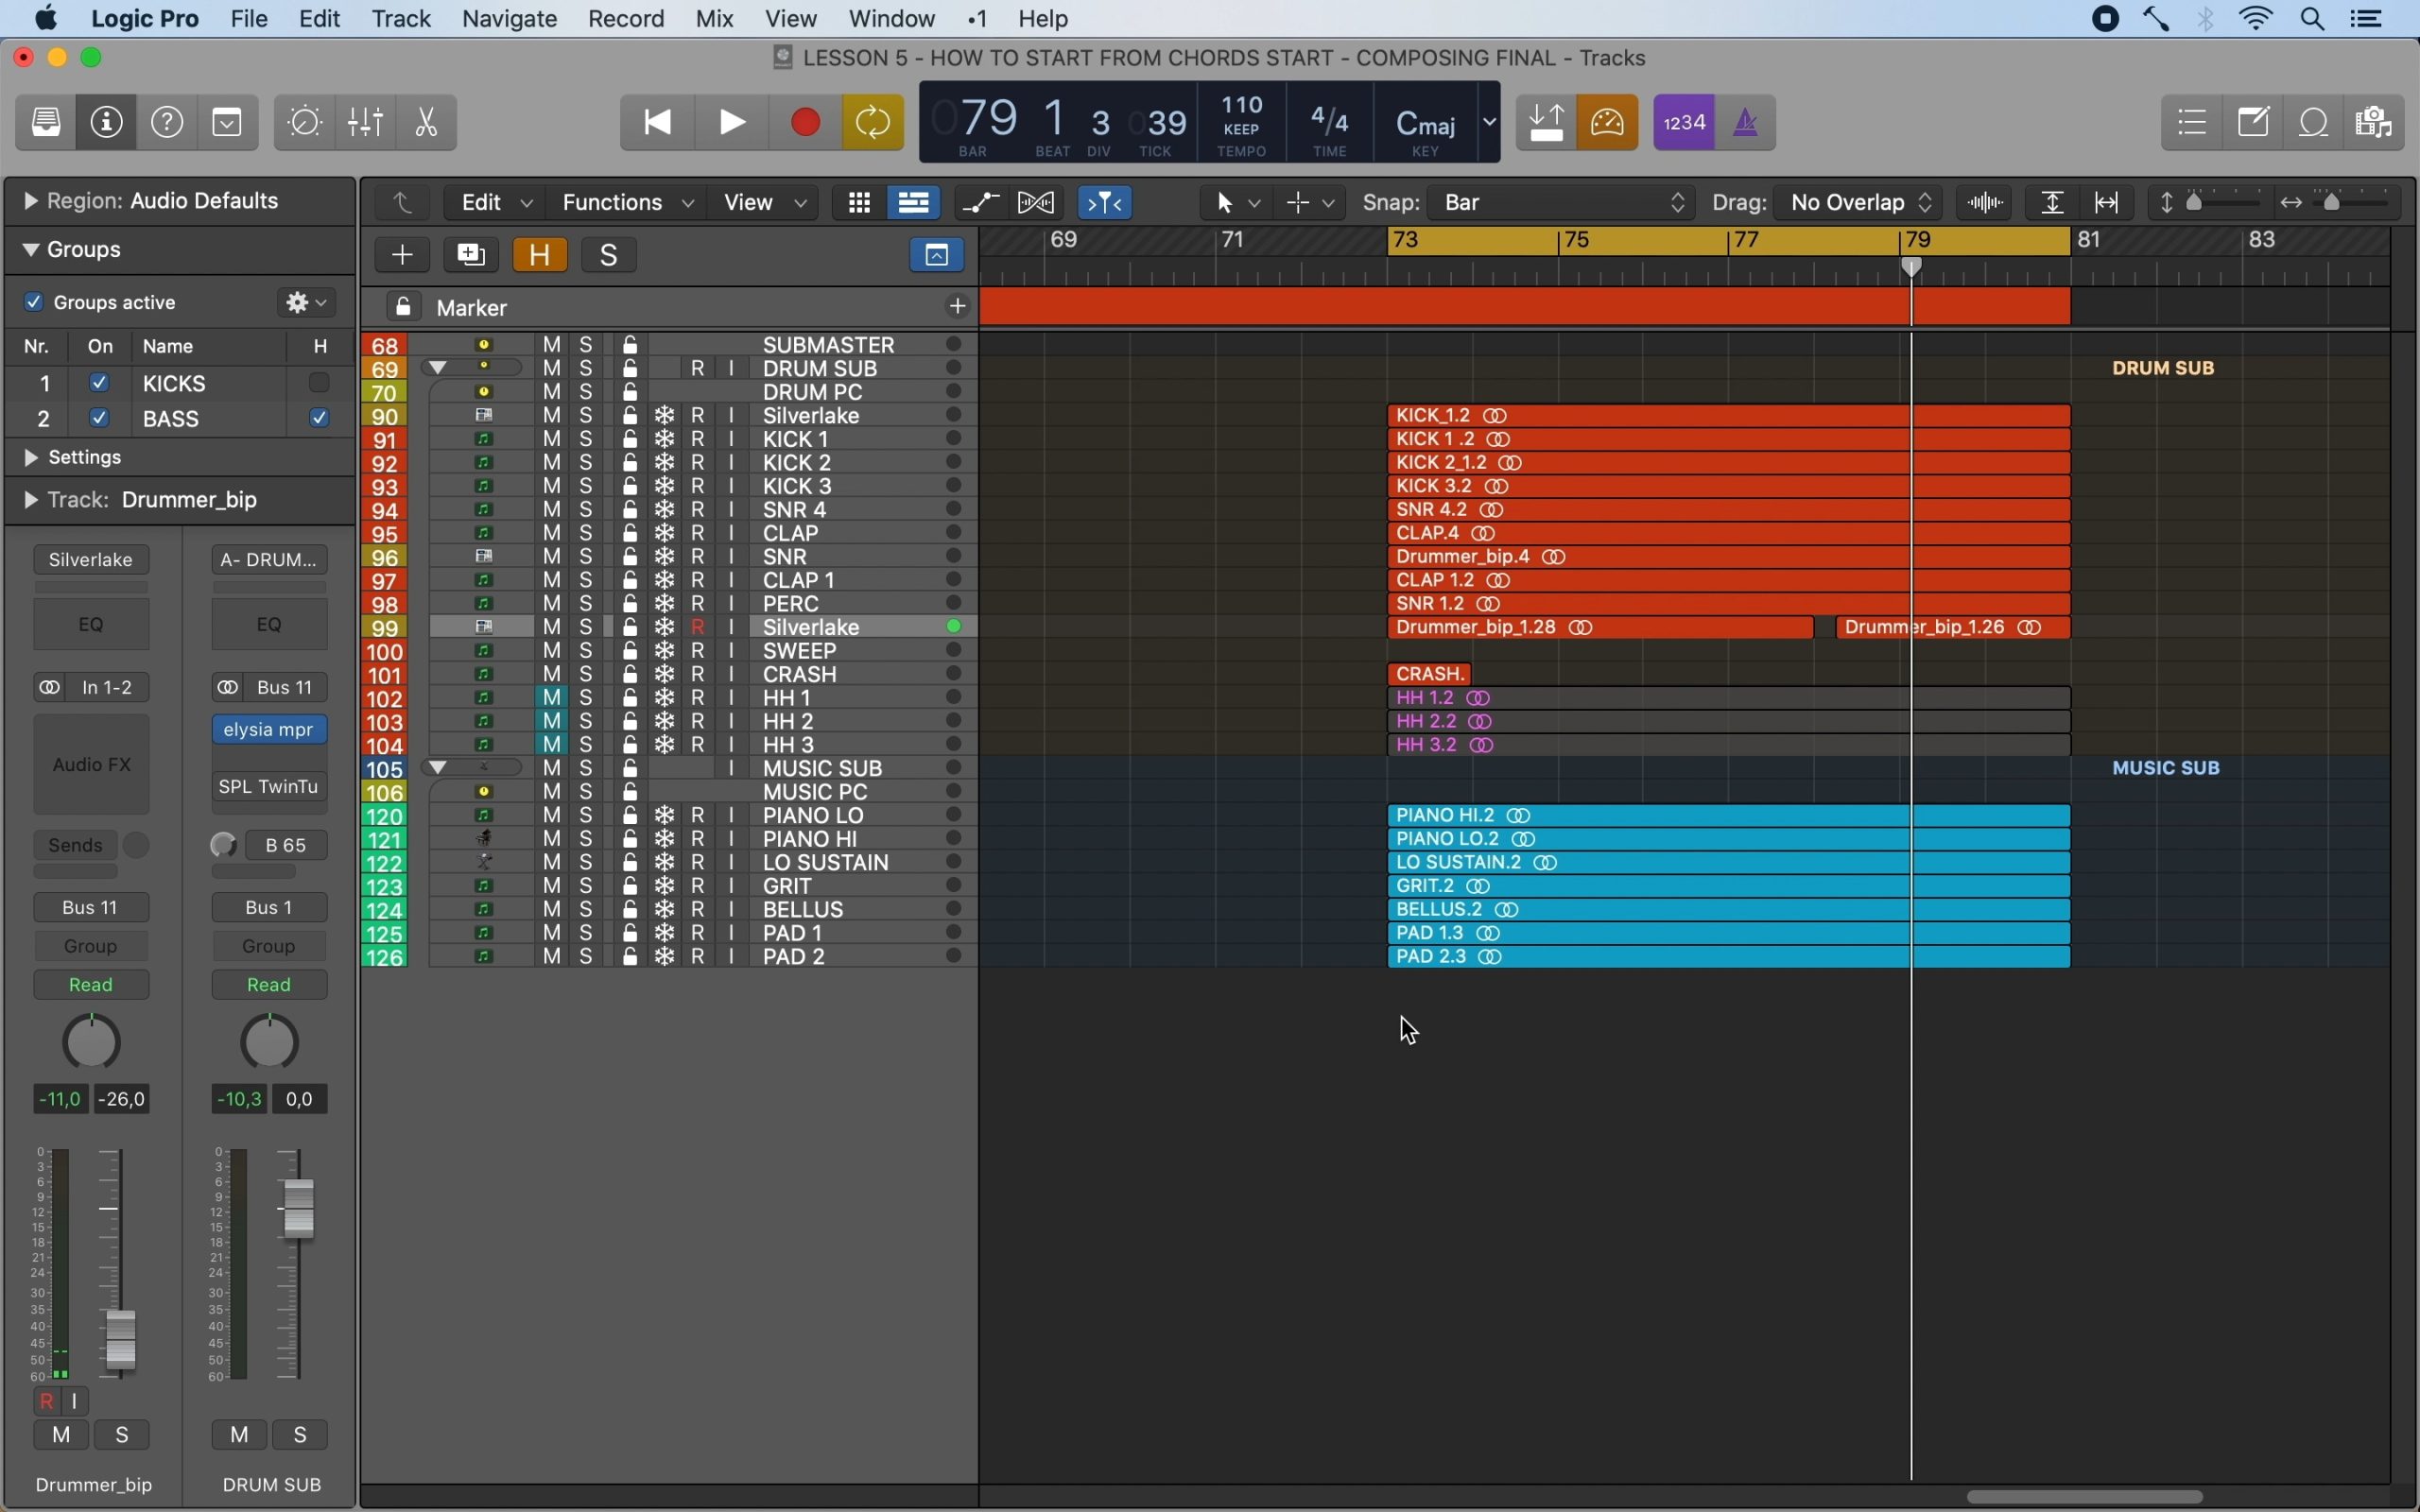This screenshot has height=1512, width=2420.
Task: Click the elysia mpr plug-in slot
Action: tap(270, 730)
